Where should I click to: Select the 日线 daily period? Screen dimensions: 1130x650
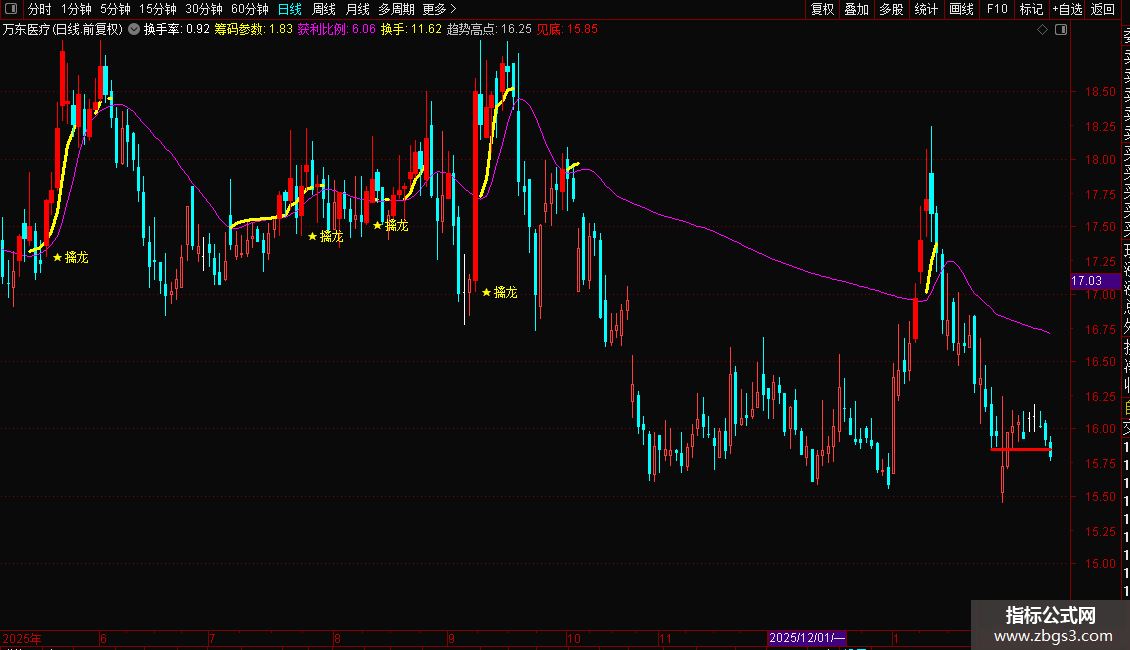tap(290, 9)
